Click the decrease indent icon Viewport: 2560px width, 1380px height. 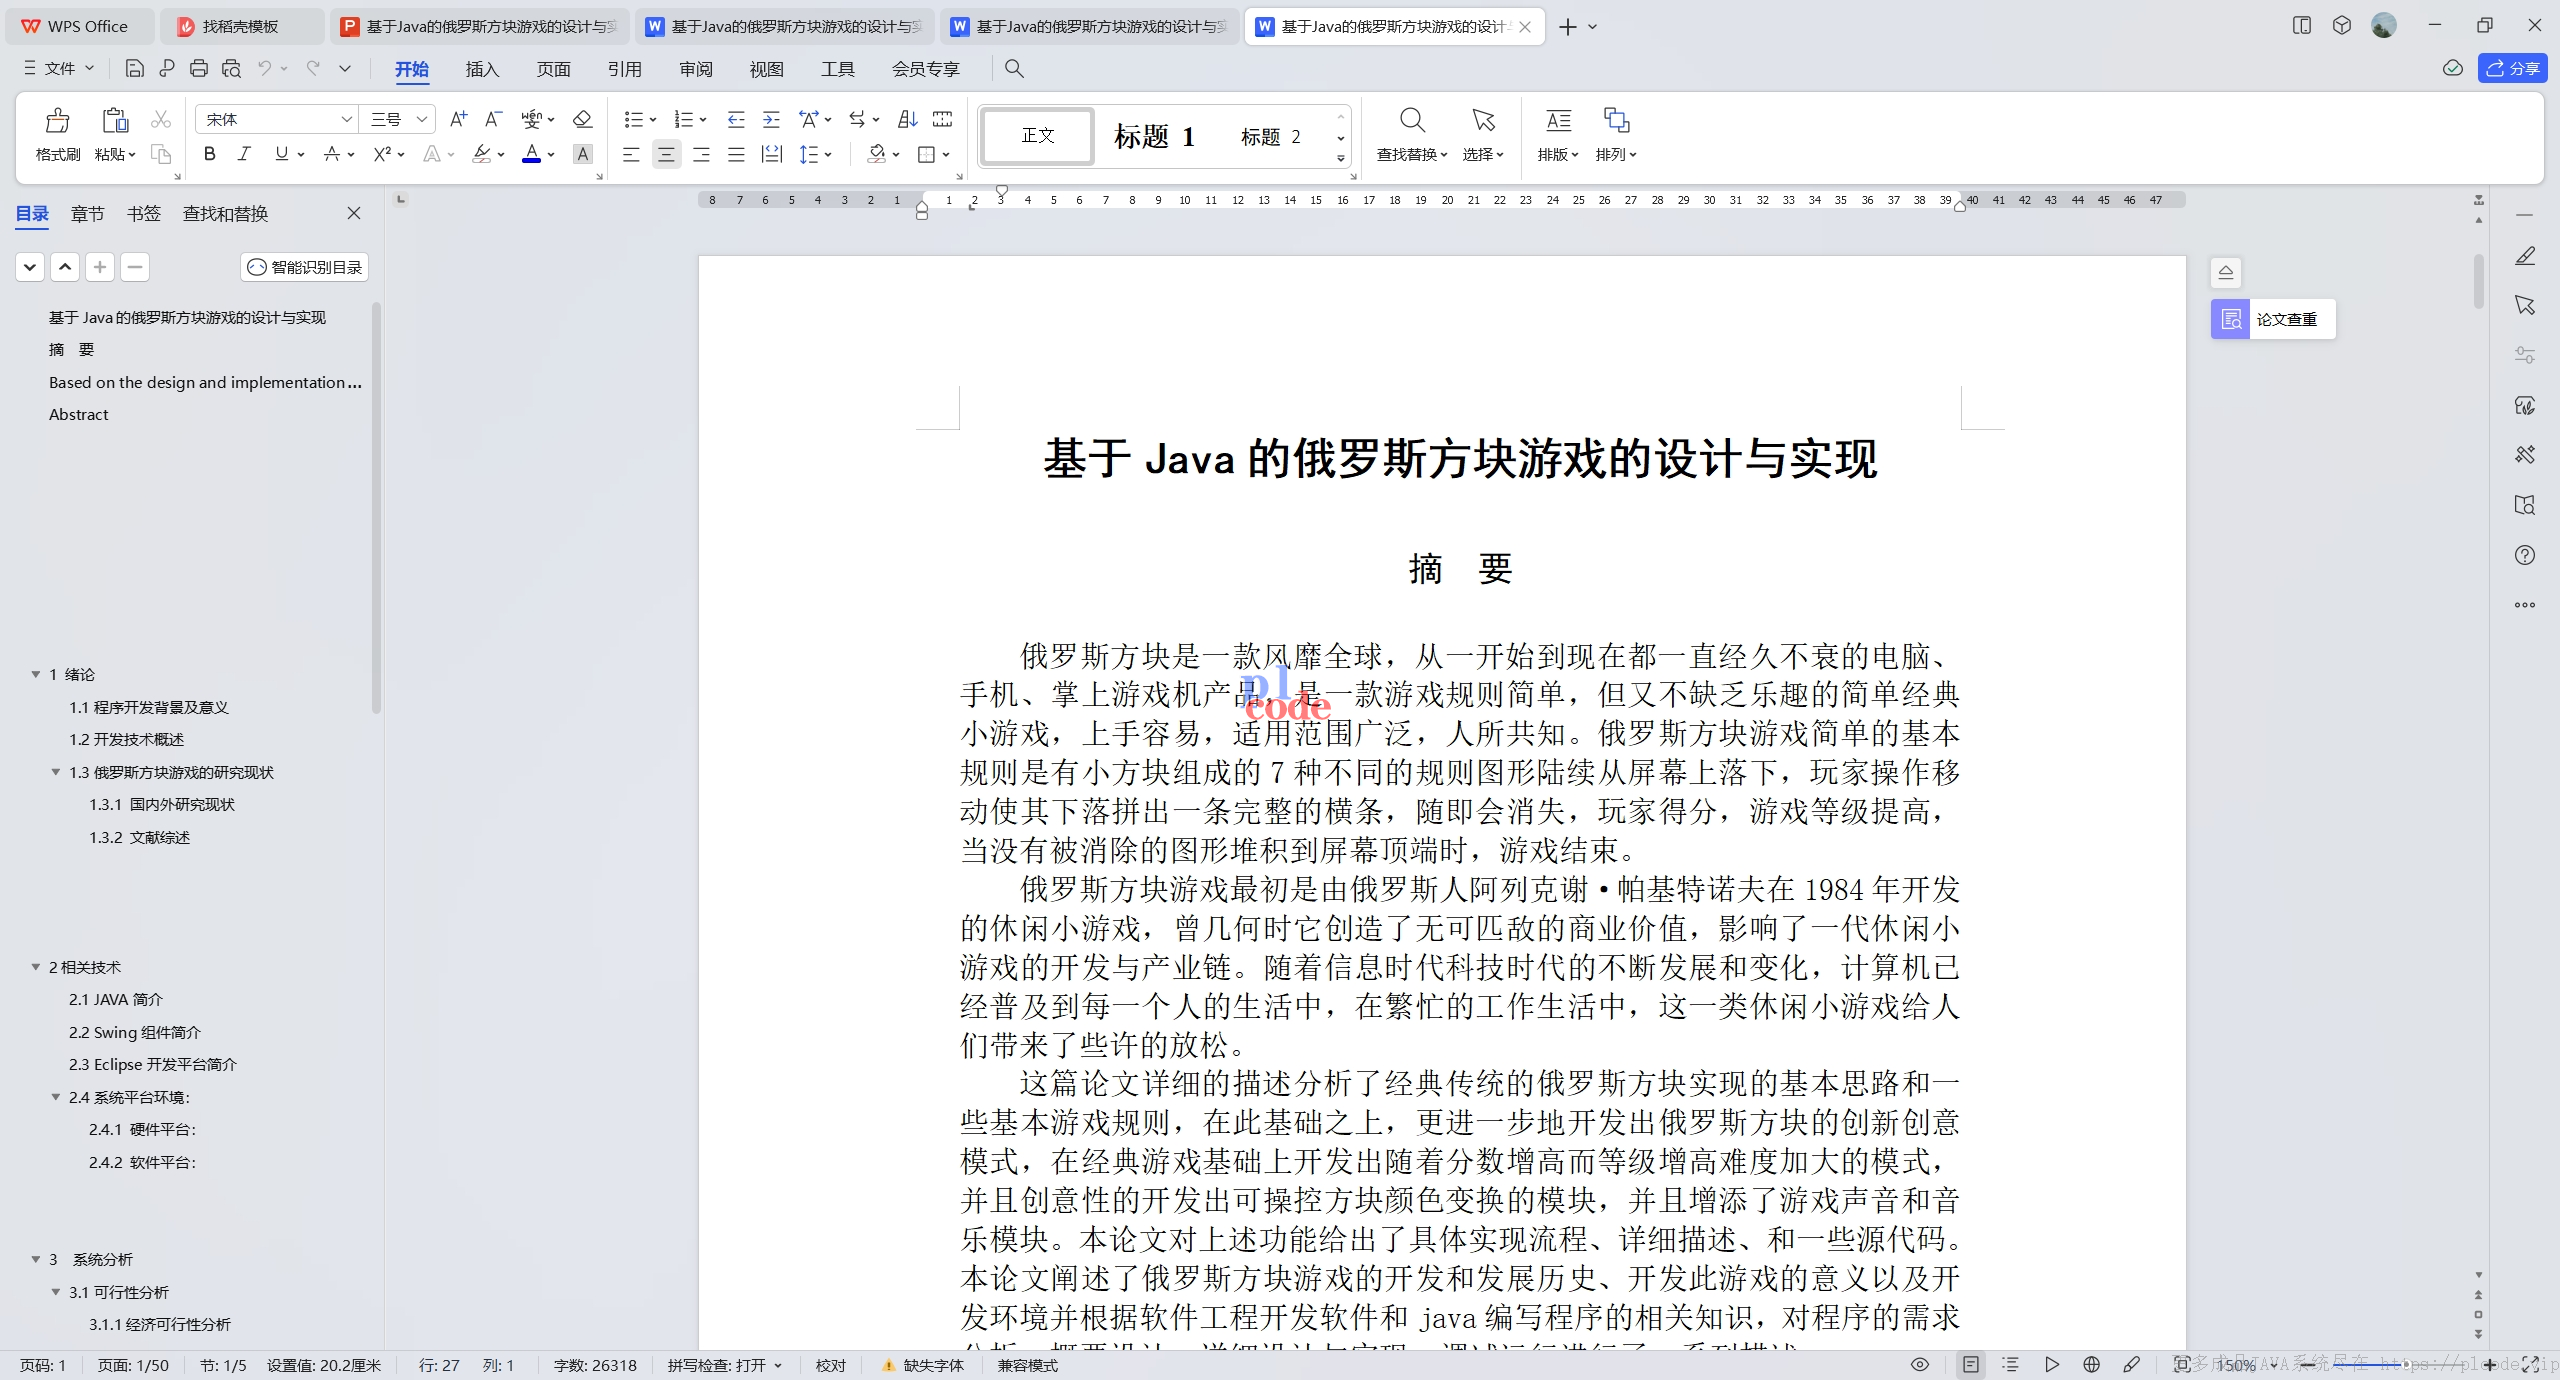click(736, 119)
